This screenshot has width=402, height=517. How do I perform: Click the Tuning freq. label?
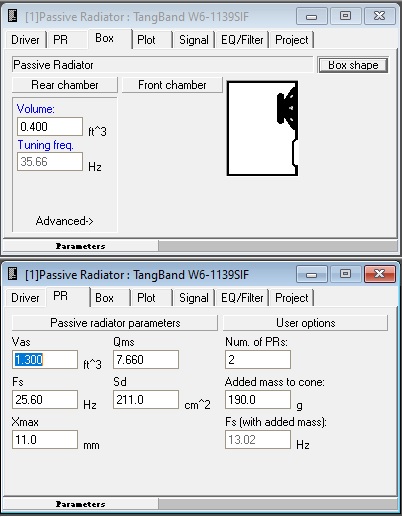pos(45,145)
